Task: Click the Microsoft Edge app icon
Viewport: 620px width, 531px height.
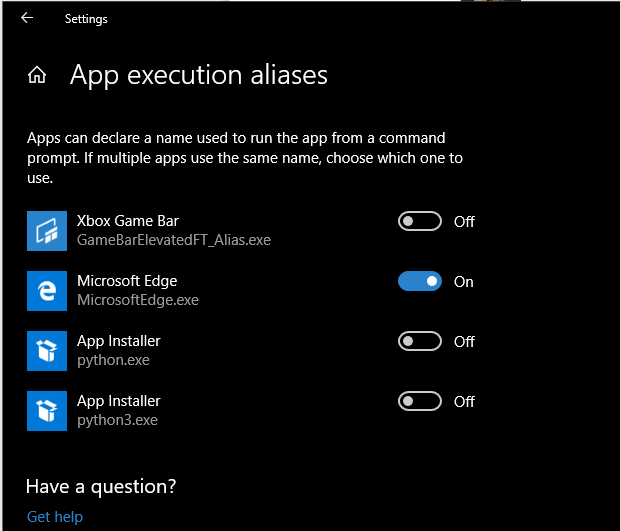Action: click(47, 291)
